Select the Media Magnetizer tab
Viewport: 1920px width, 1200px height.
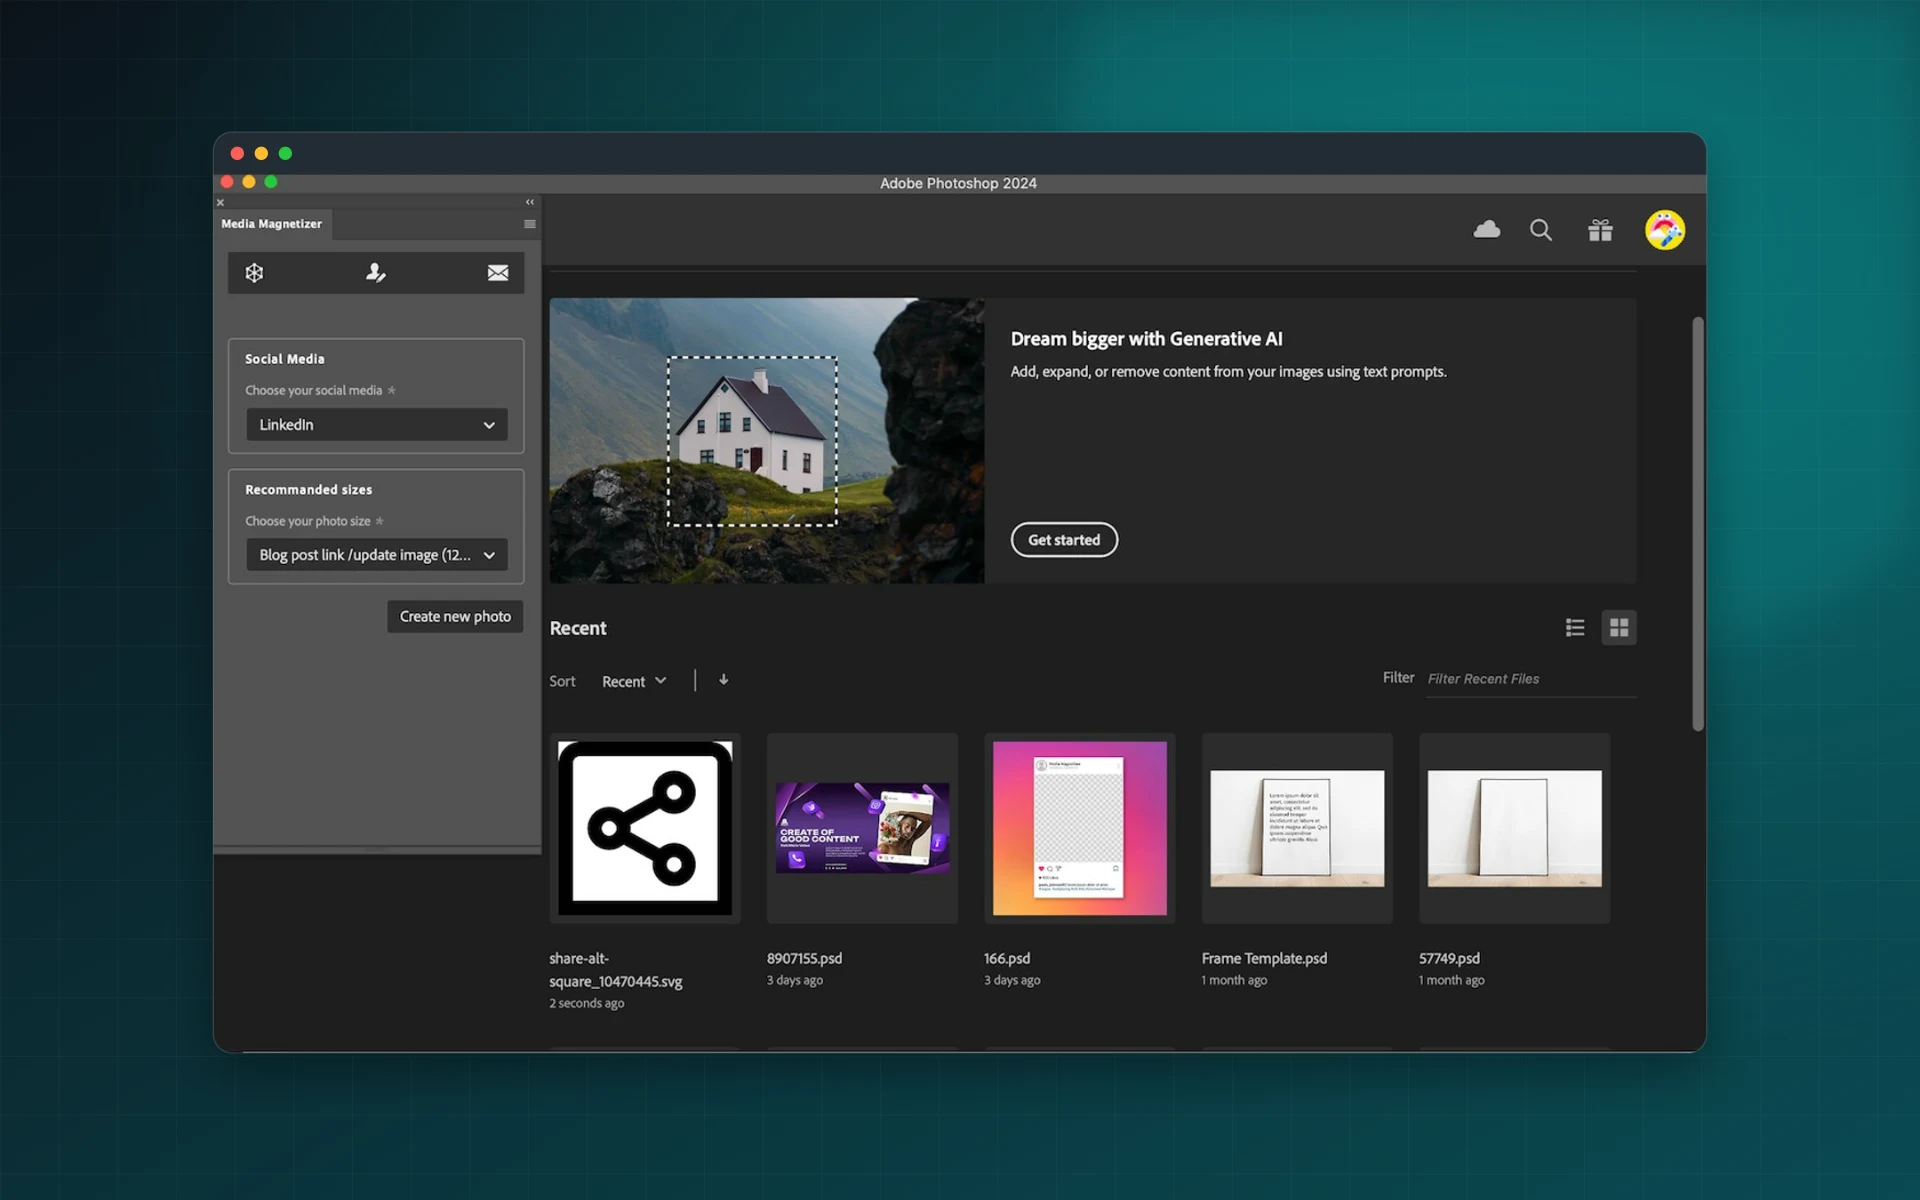pyautogui.click(x=272, y=224)
